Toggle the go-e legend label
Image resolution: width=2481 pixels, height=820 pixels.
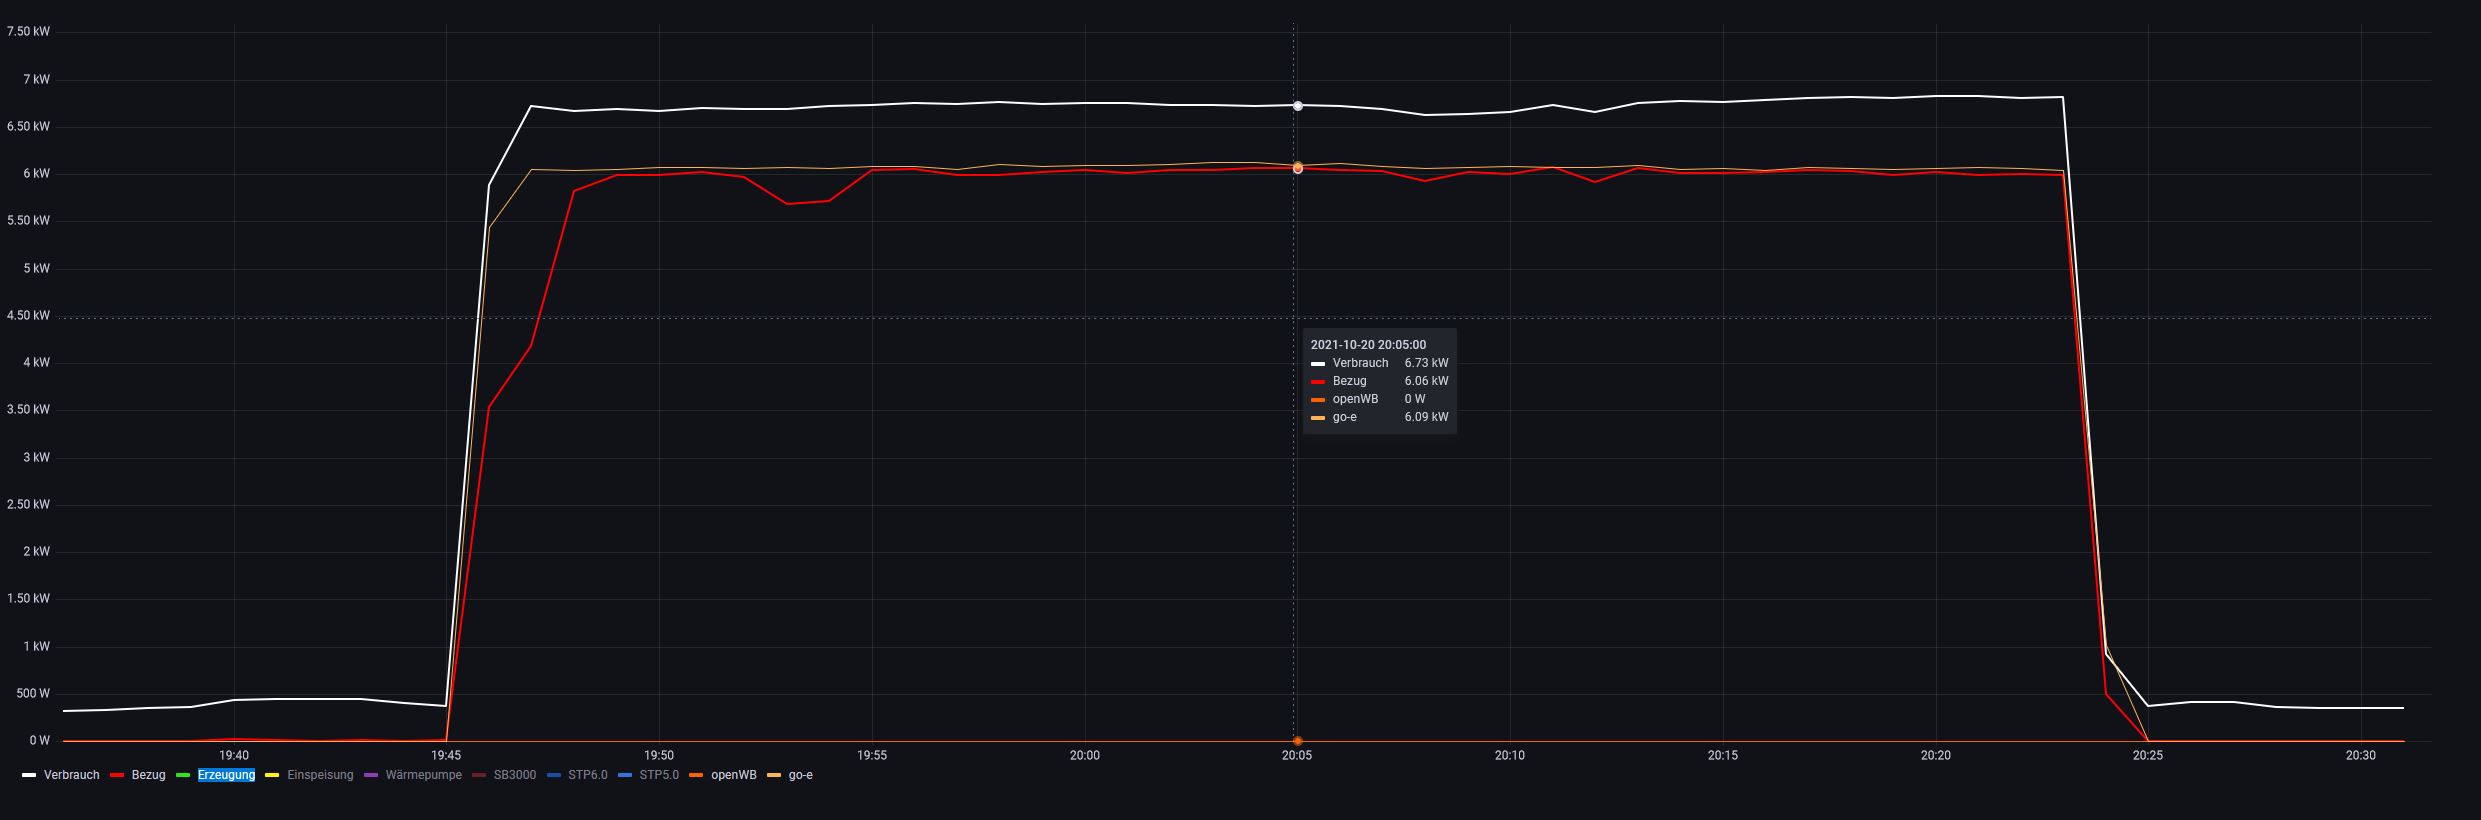(801, 775)
